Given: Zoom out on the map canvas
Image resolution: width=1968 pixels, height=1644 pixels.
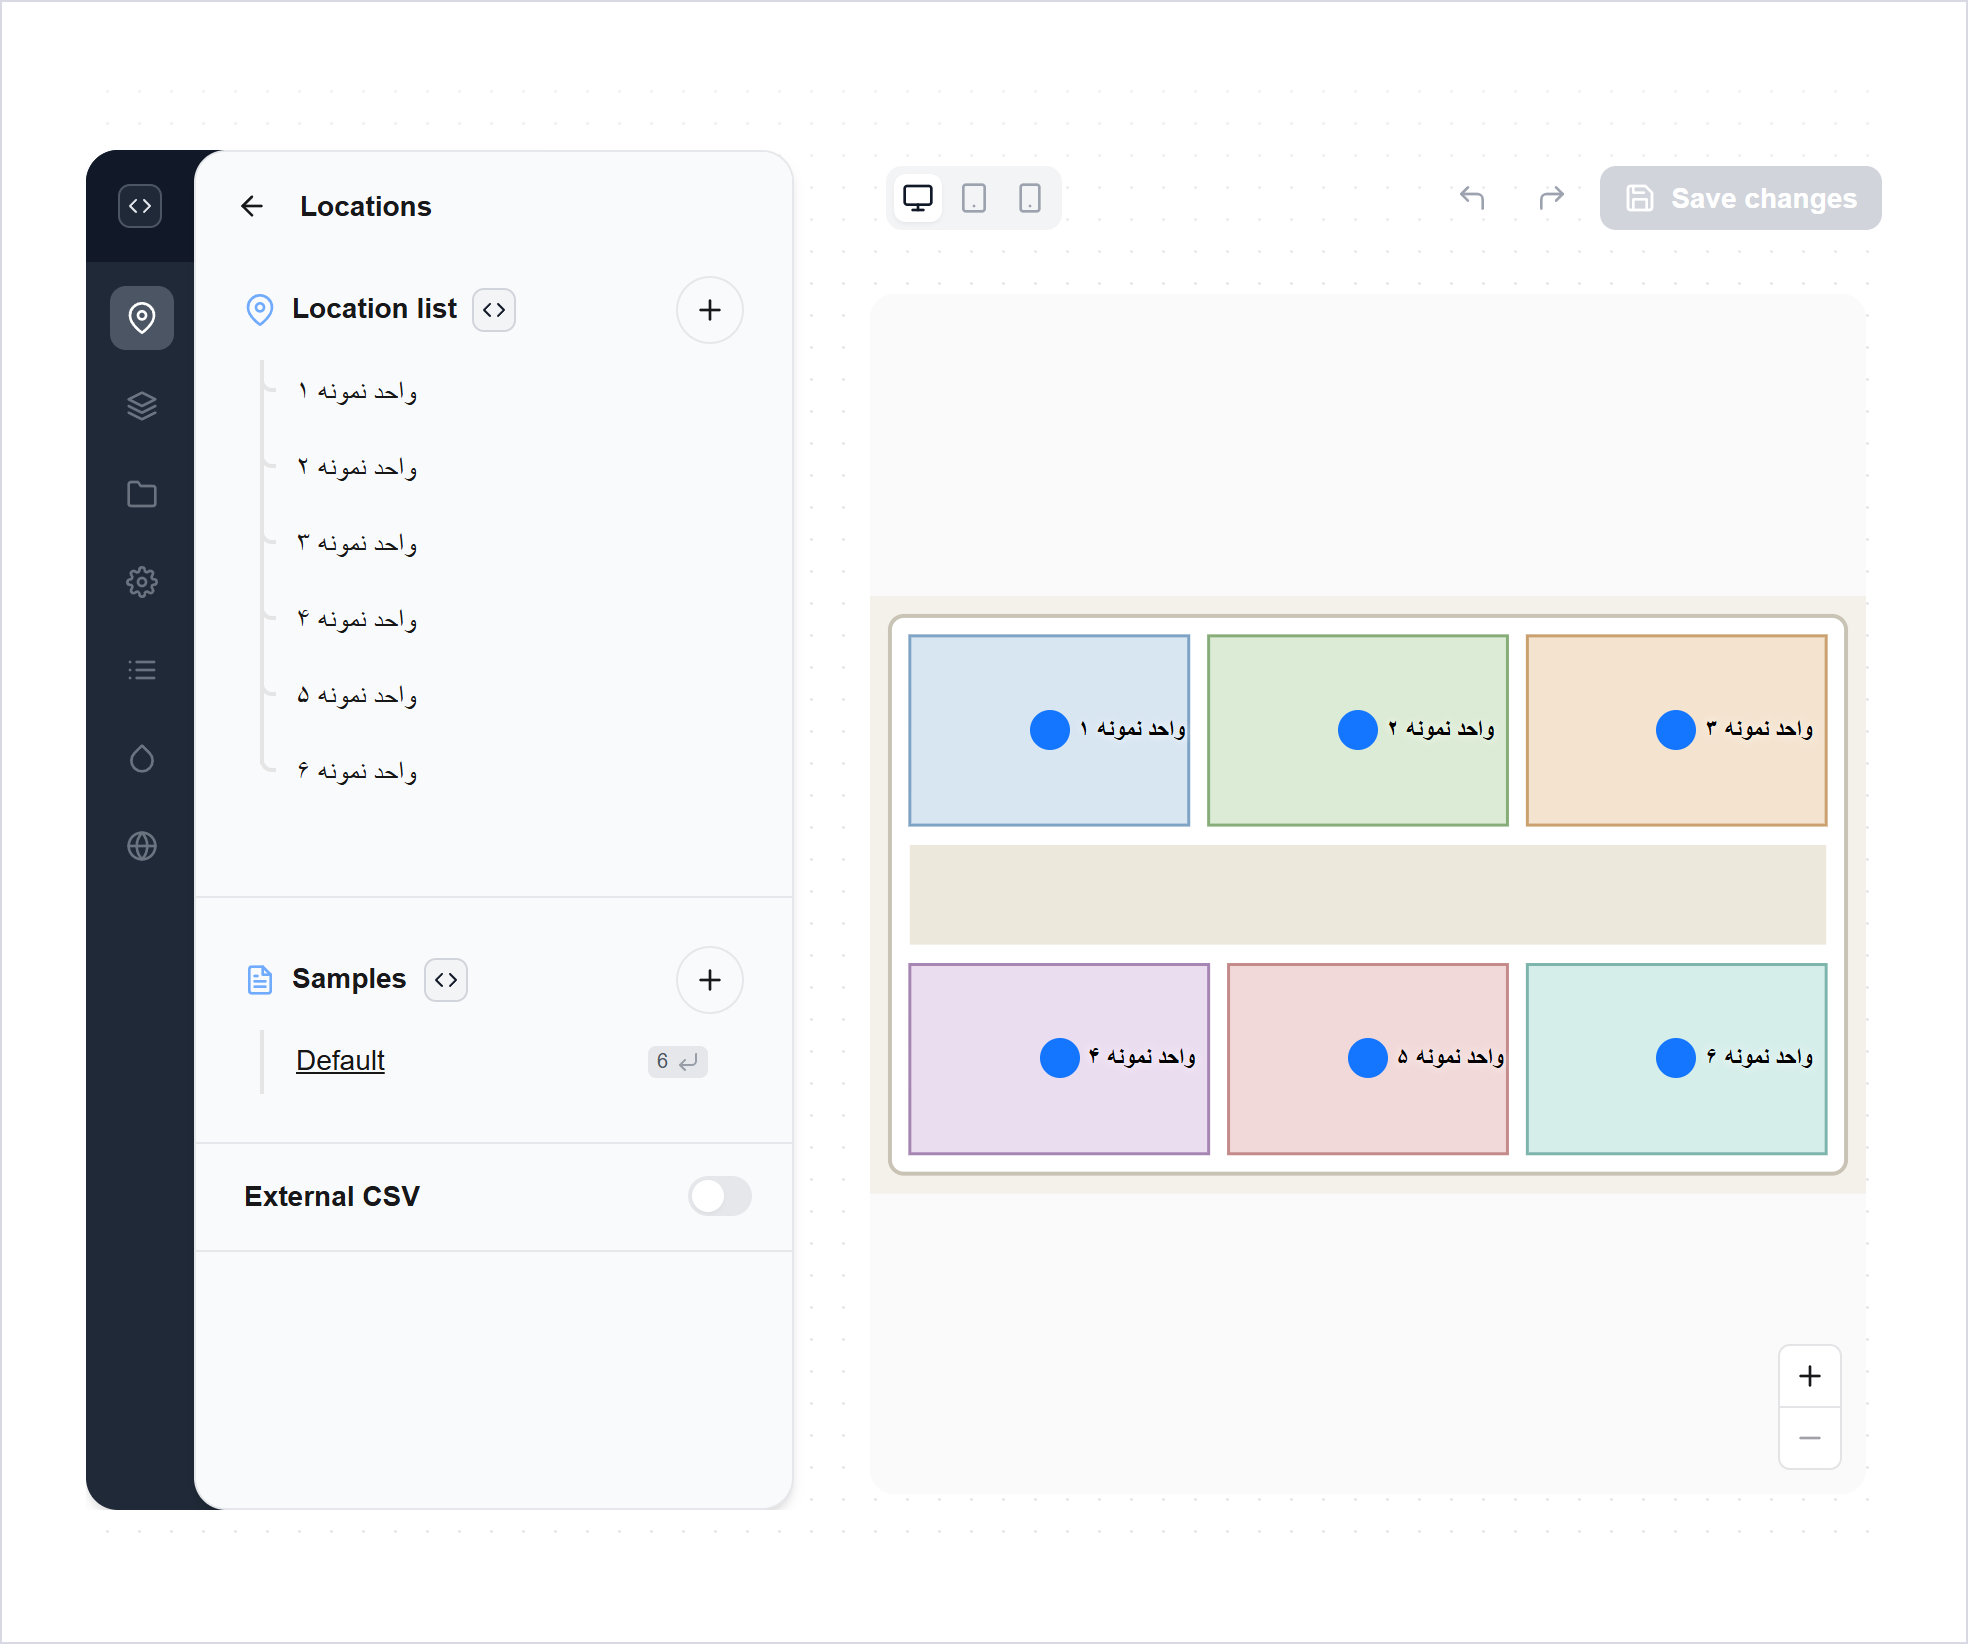Looking at the screenshot, I should pos(1810,1438).
